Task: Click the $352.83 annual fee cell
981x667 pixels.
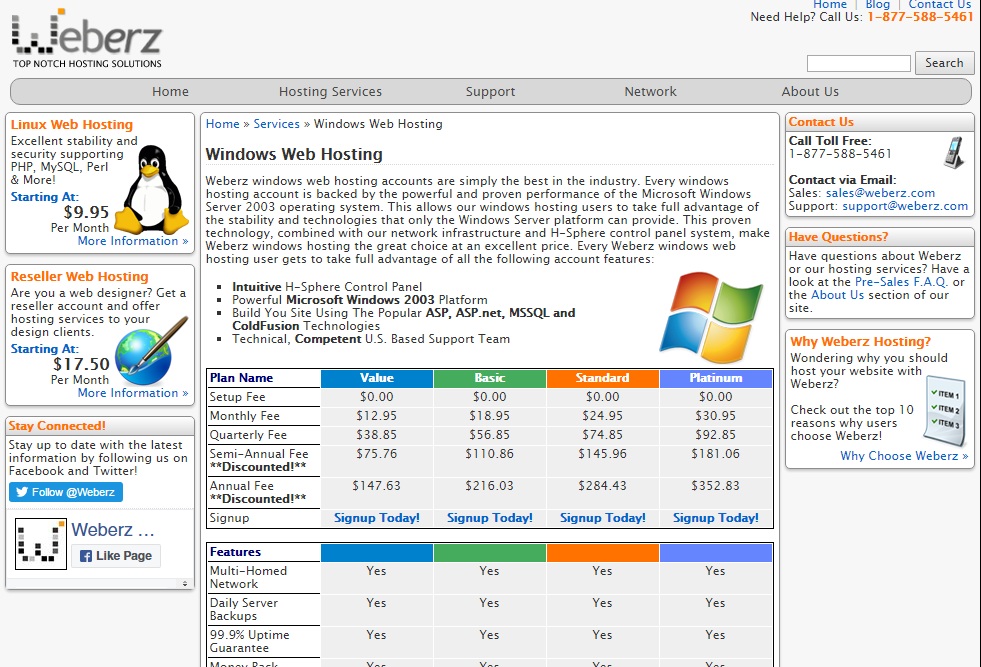Action: [x=716, y=486]
